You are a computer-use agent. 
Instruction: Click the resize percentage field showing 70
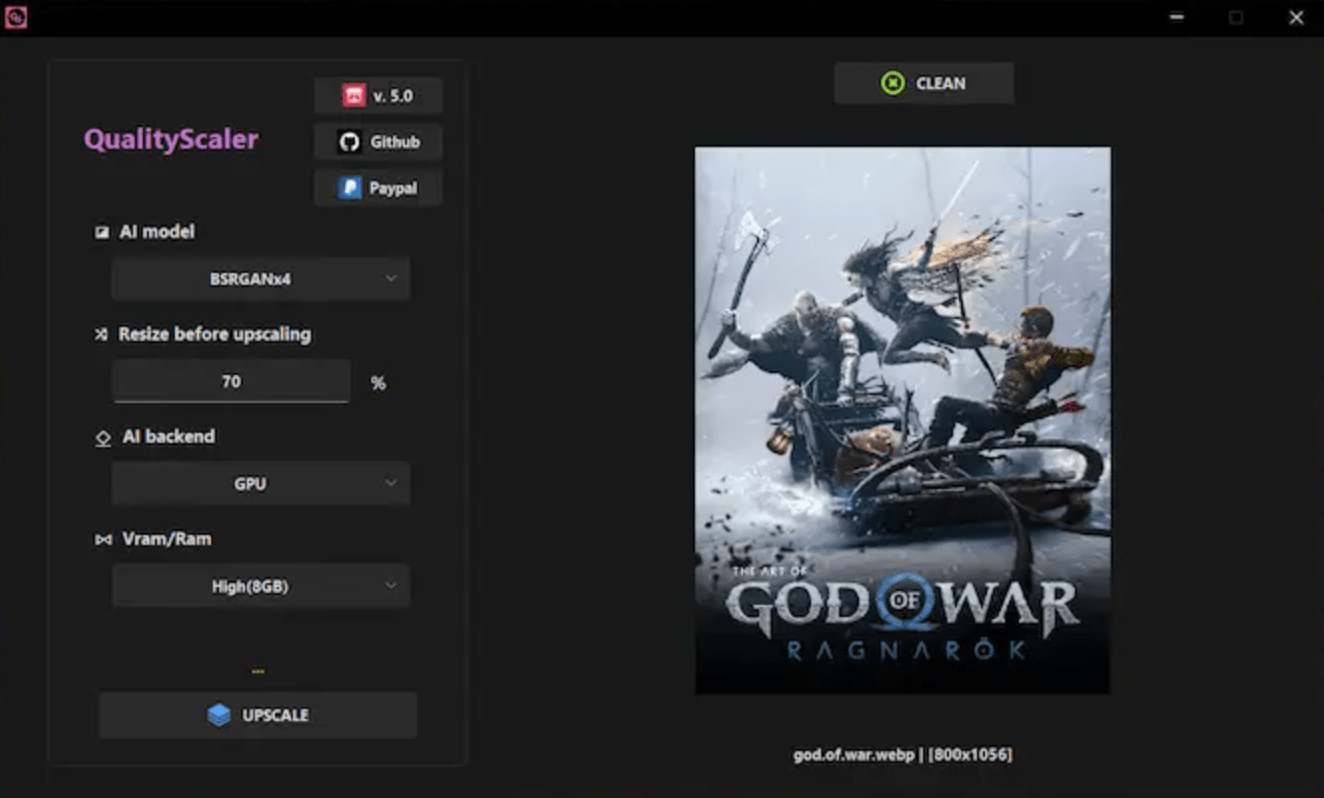[231, 382]
